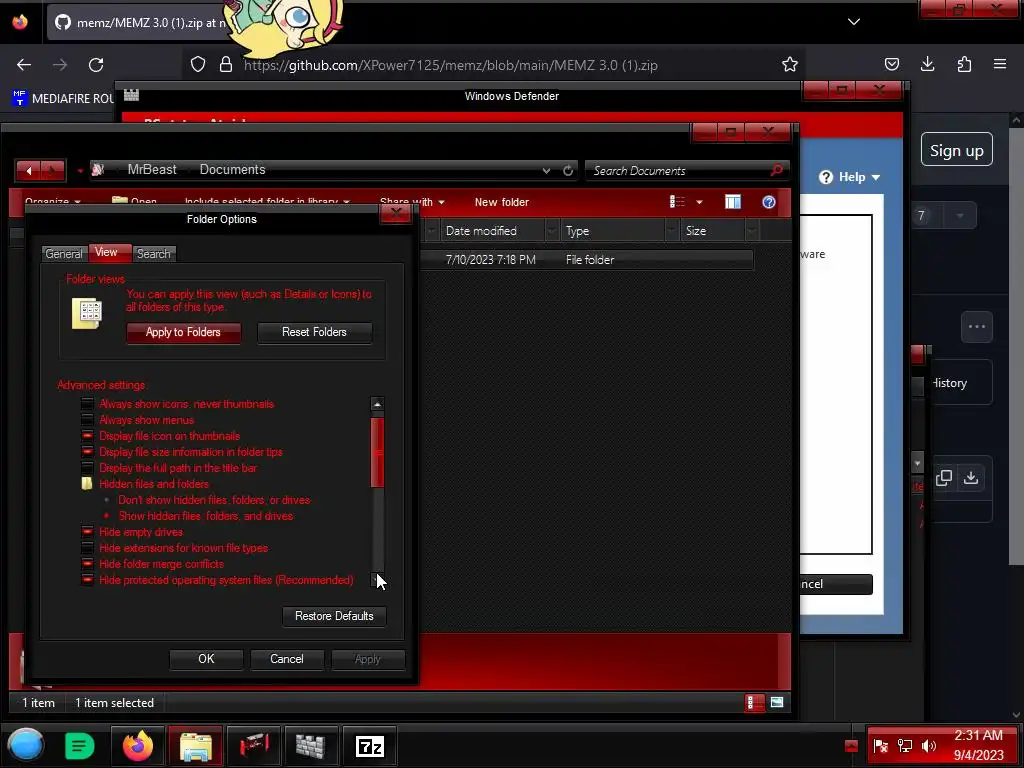This screenshot has height=768, width=1024.
Task: Open the List all tabs chevron
Action: tap(854, 22)
